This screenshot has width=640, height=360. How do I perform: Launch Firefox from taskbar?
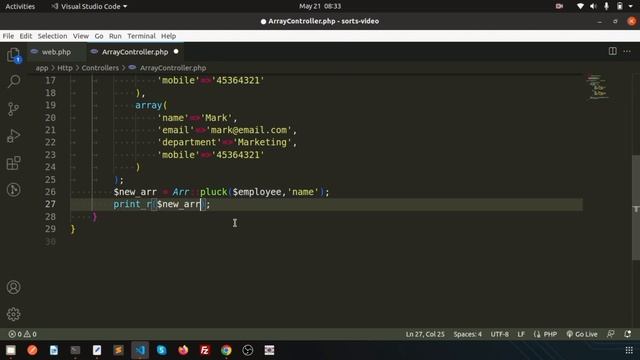[x=183, y=350]
